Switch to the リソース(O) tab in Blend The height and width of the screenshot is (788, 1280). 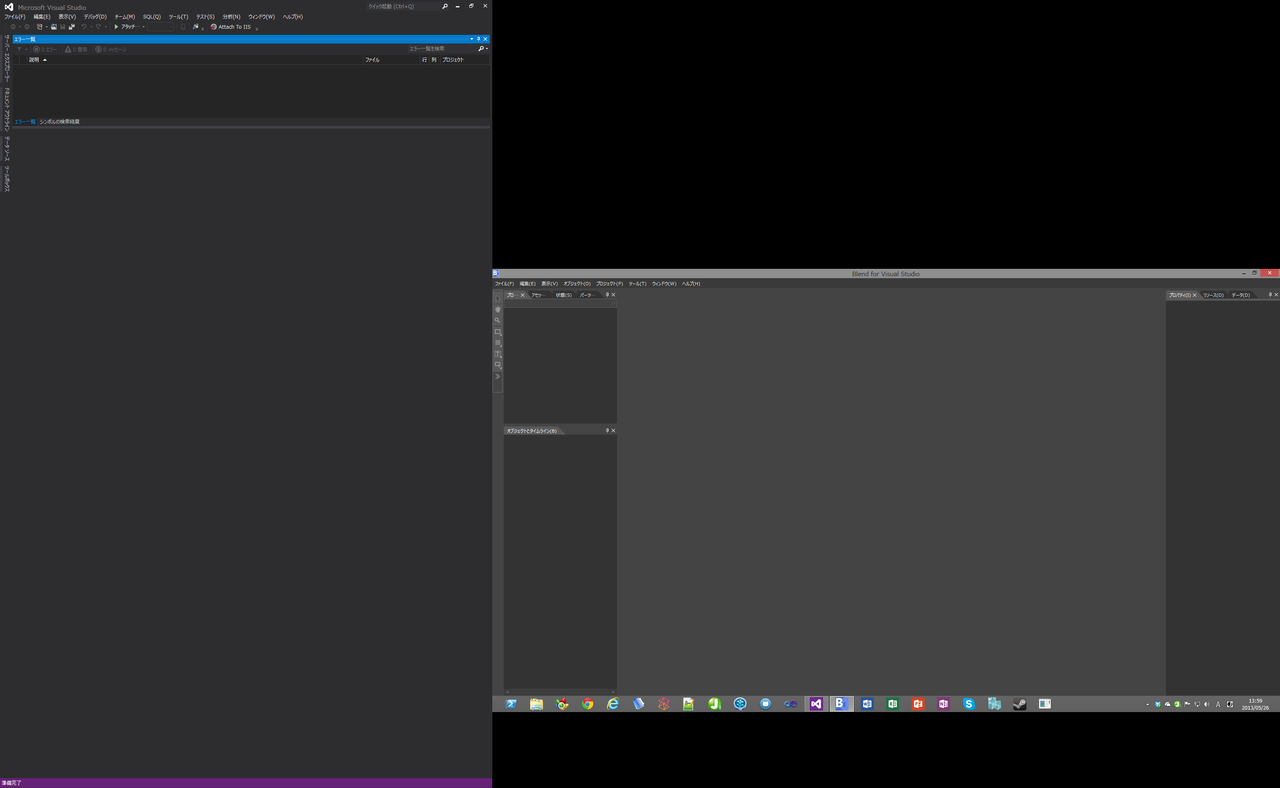tap(1213, 295)
